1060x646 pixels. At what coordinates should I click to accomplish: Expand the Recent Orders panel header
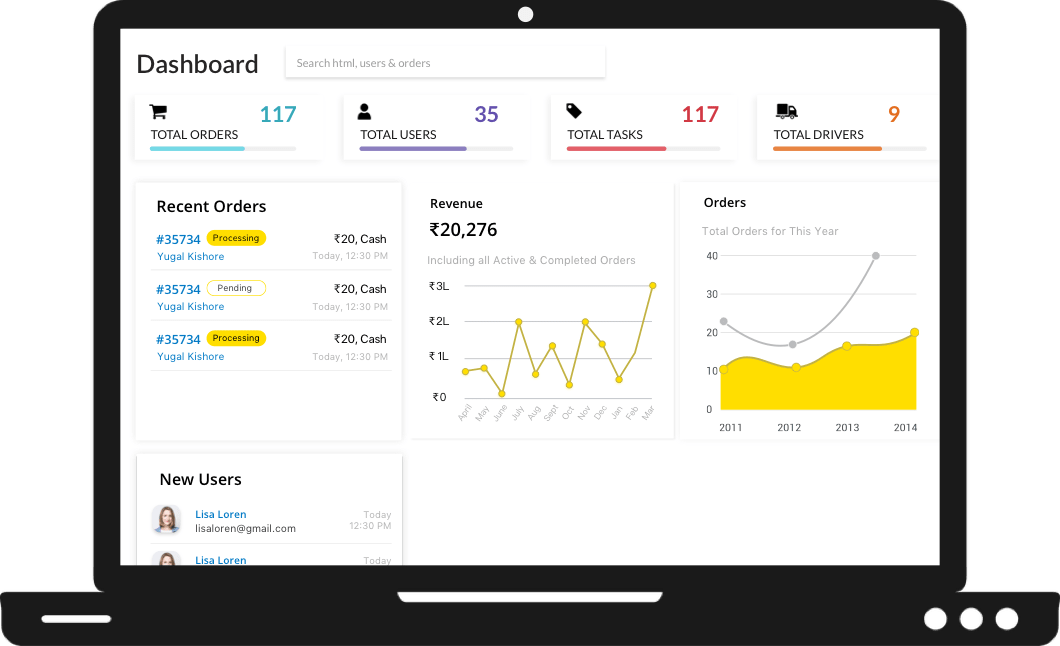pos(211,206)
